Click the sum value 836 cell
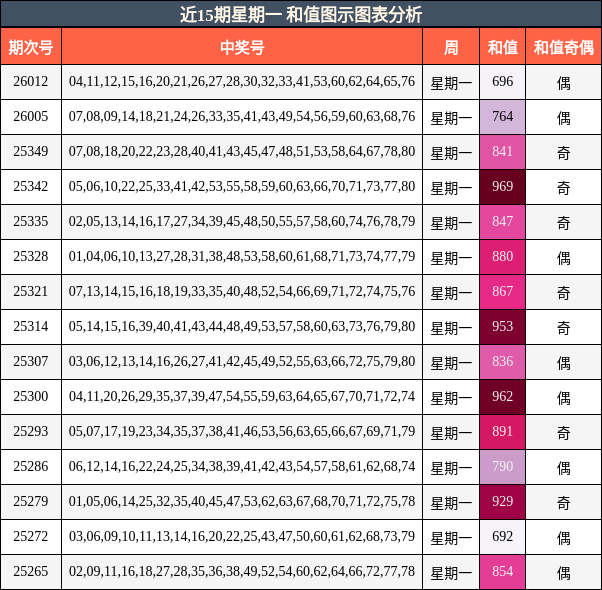 (x=503, y=361)
